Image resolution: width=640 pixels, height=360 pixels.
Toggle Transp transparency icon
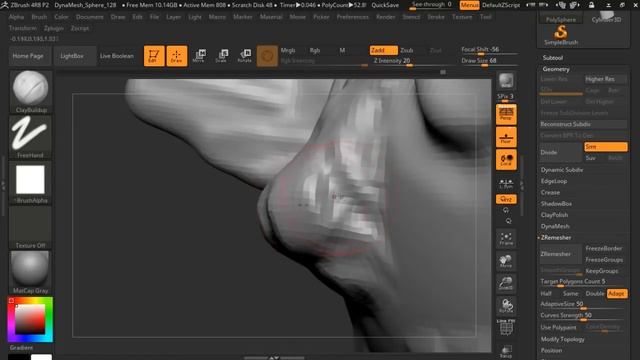tap(506, 351)
